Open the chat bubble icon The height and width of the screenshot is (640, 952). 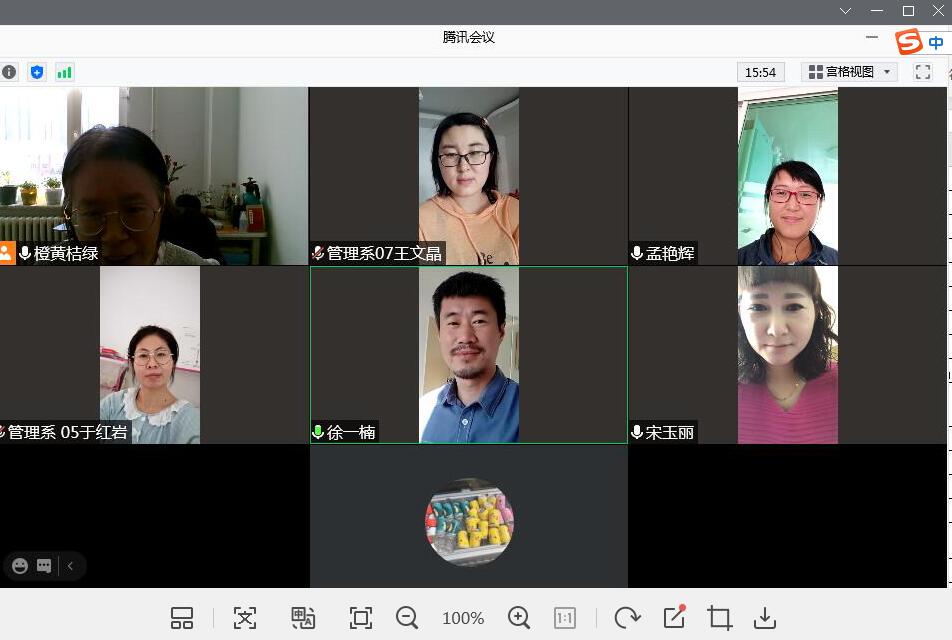pyautogui.click(x=44, y=566)
